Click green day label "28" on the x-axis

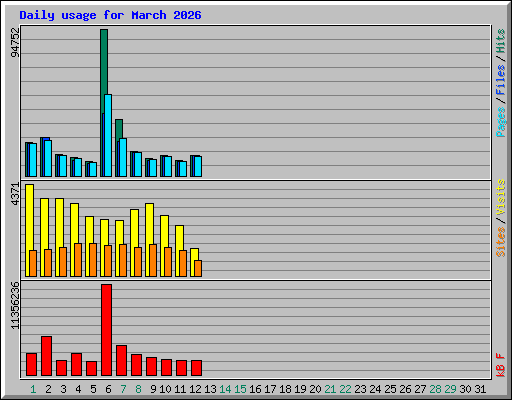(435, 389)
